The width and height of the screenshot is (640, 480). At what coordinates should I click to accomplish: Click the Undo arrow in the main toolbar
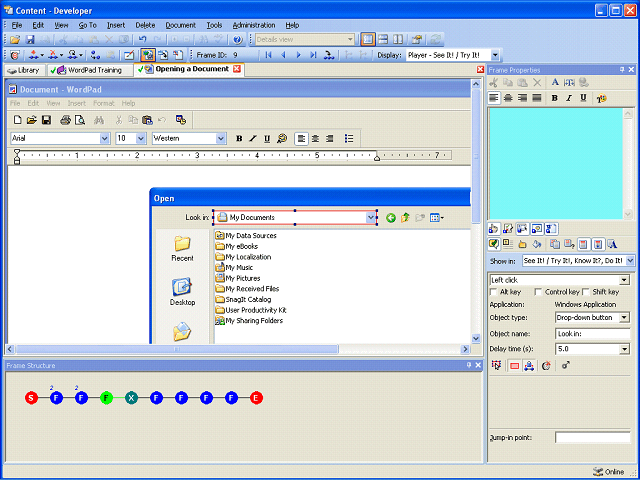[142, 40]
